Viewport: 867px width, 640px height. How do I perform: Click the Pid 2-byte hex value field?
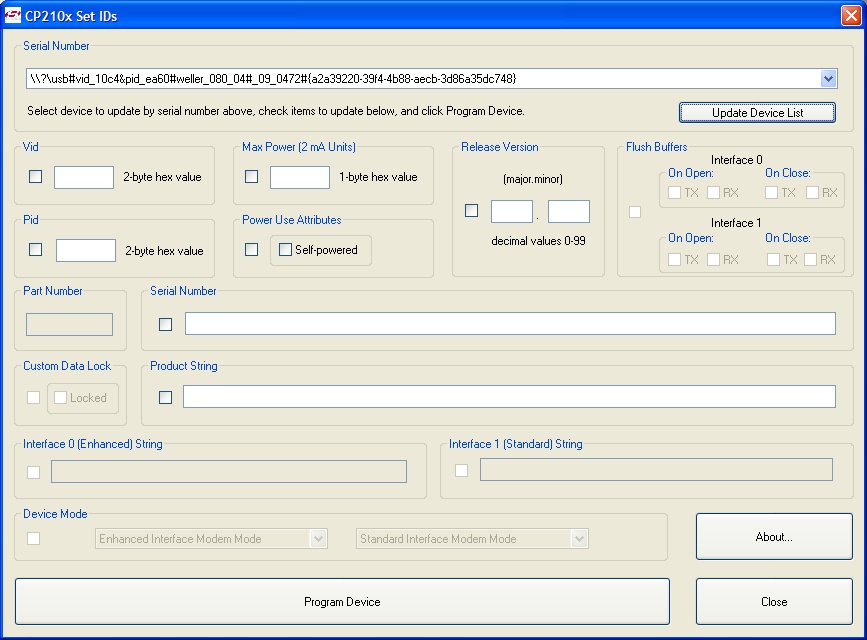click(x=86, y=251)
